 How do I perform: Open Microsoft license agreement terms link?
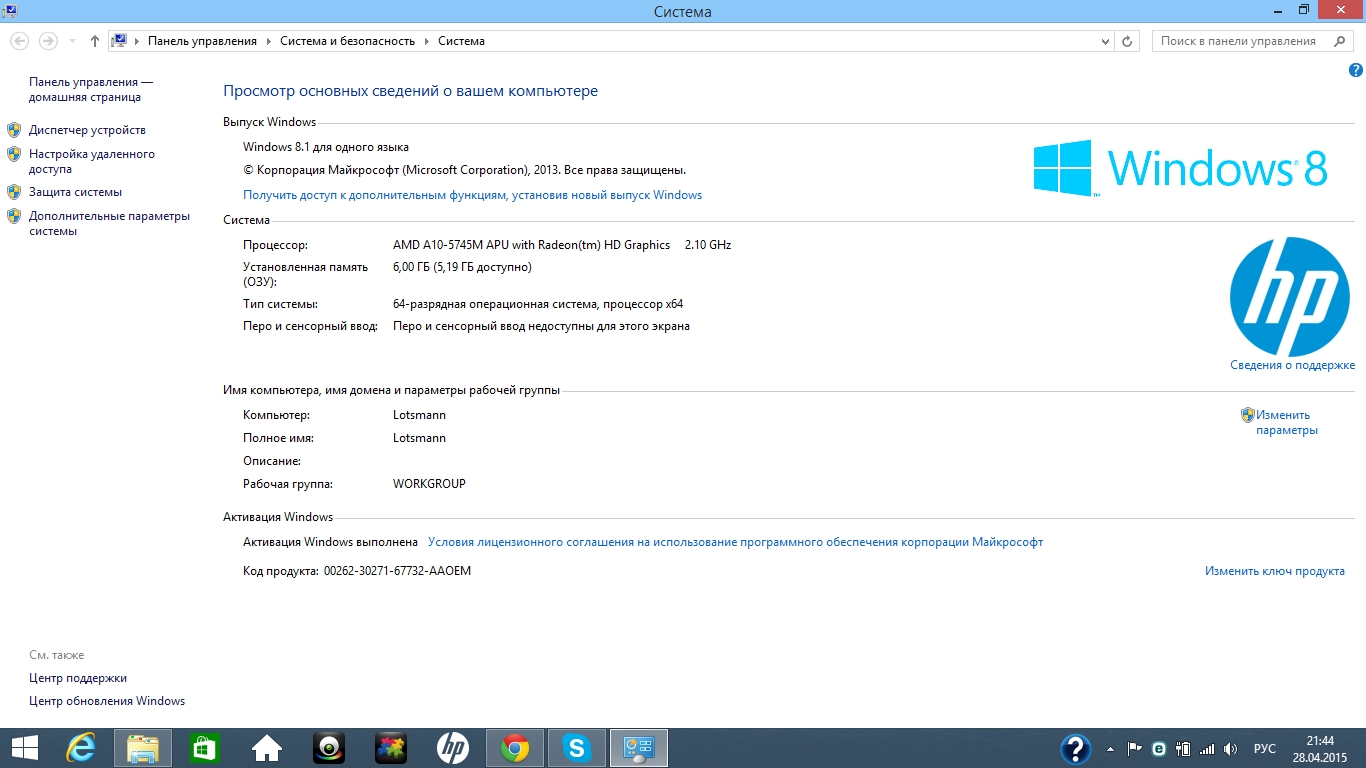pyautogui.click(x=735, y=542)
